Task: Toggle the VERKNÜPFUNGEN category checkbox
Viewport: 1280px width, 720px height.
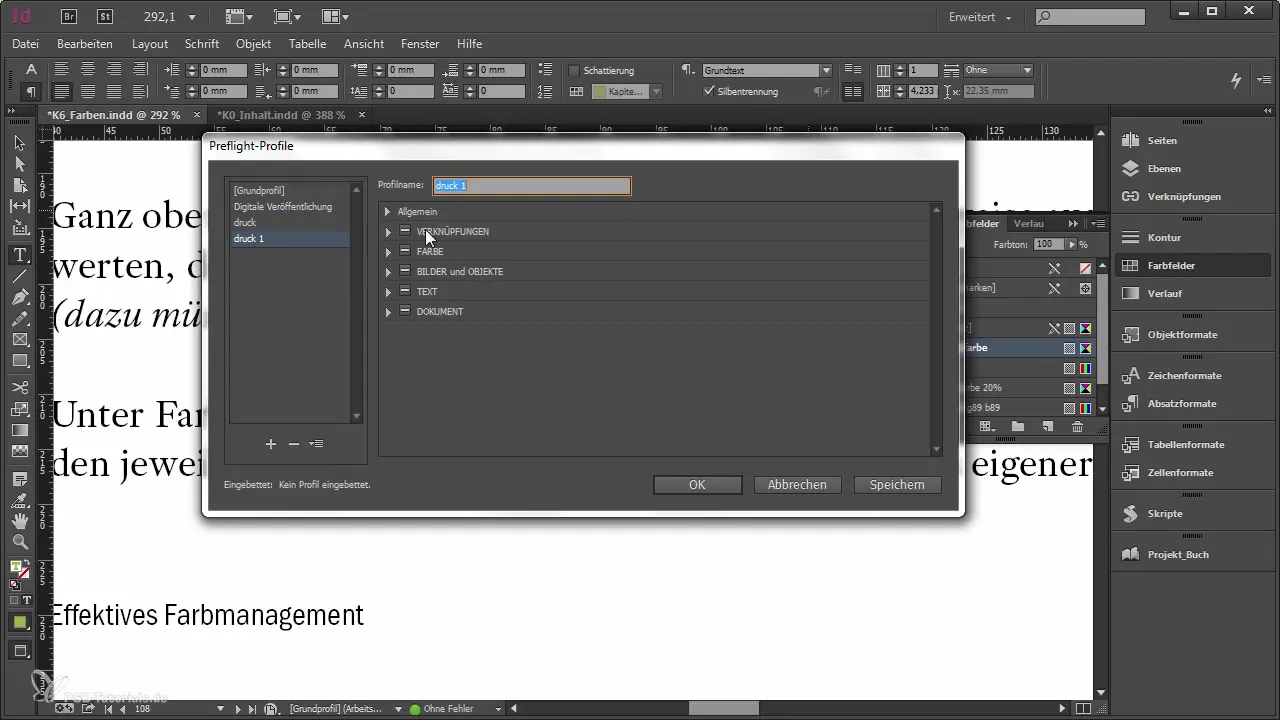Action: (405, 231)
